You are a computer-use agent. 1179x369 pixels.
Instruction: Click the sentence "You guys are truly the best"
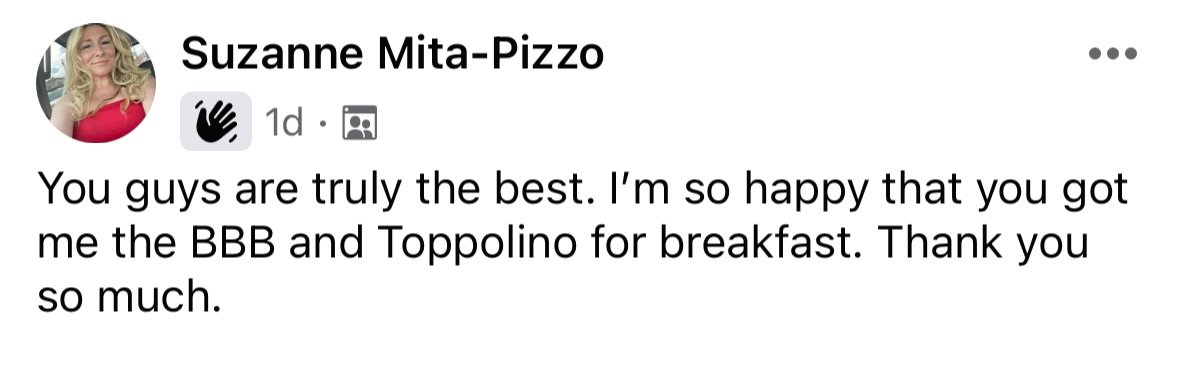click(308, 192)
